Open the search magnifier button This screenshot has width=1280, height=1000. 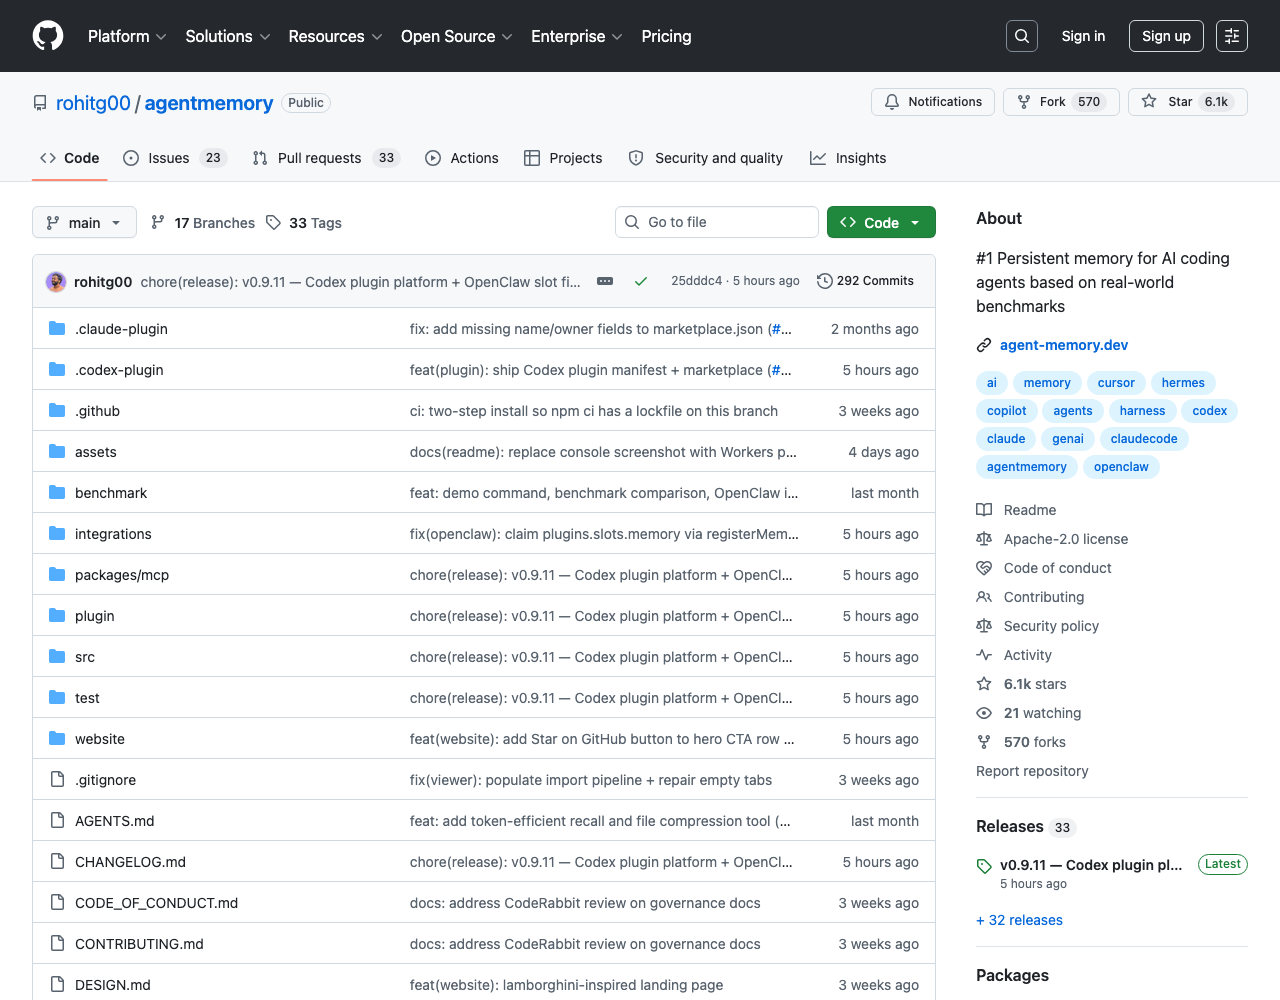tap(1022, 36)
